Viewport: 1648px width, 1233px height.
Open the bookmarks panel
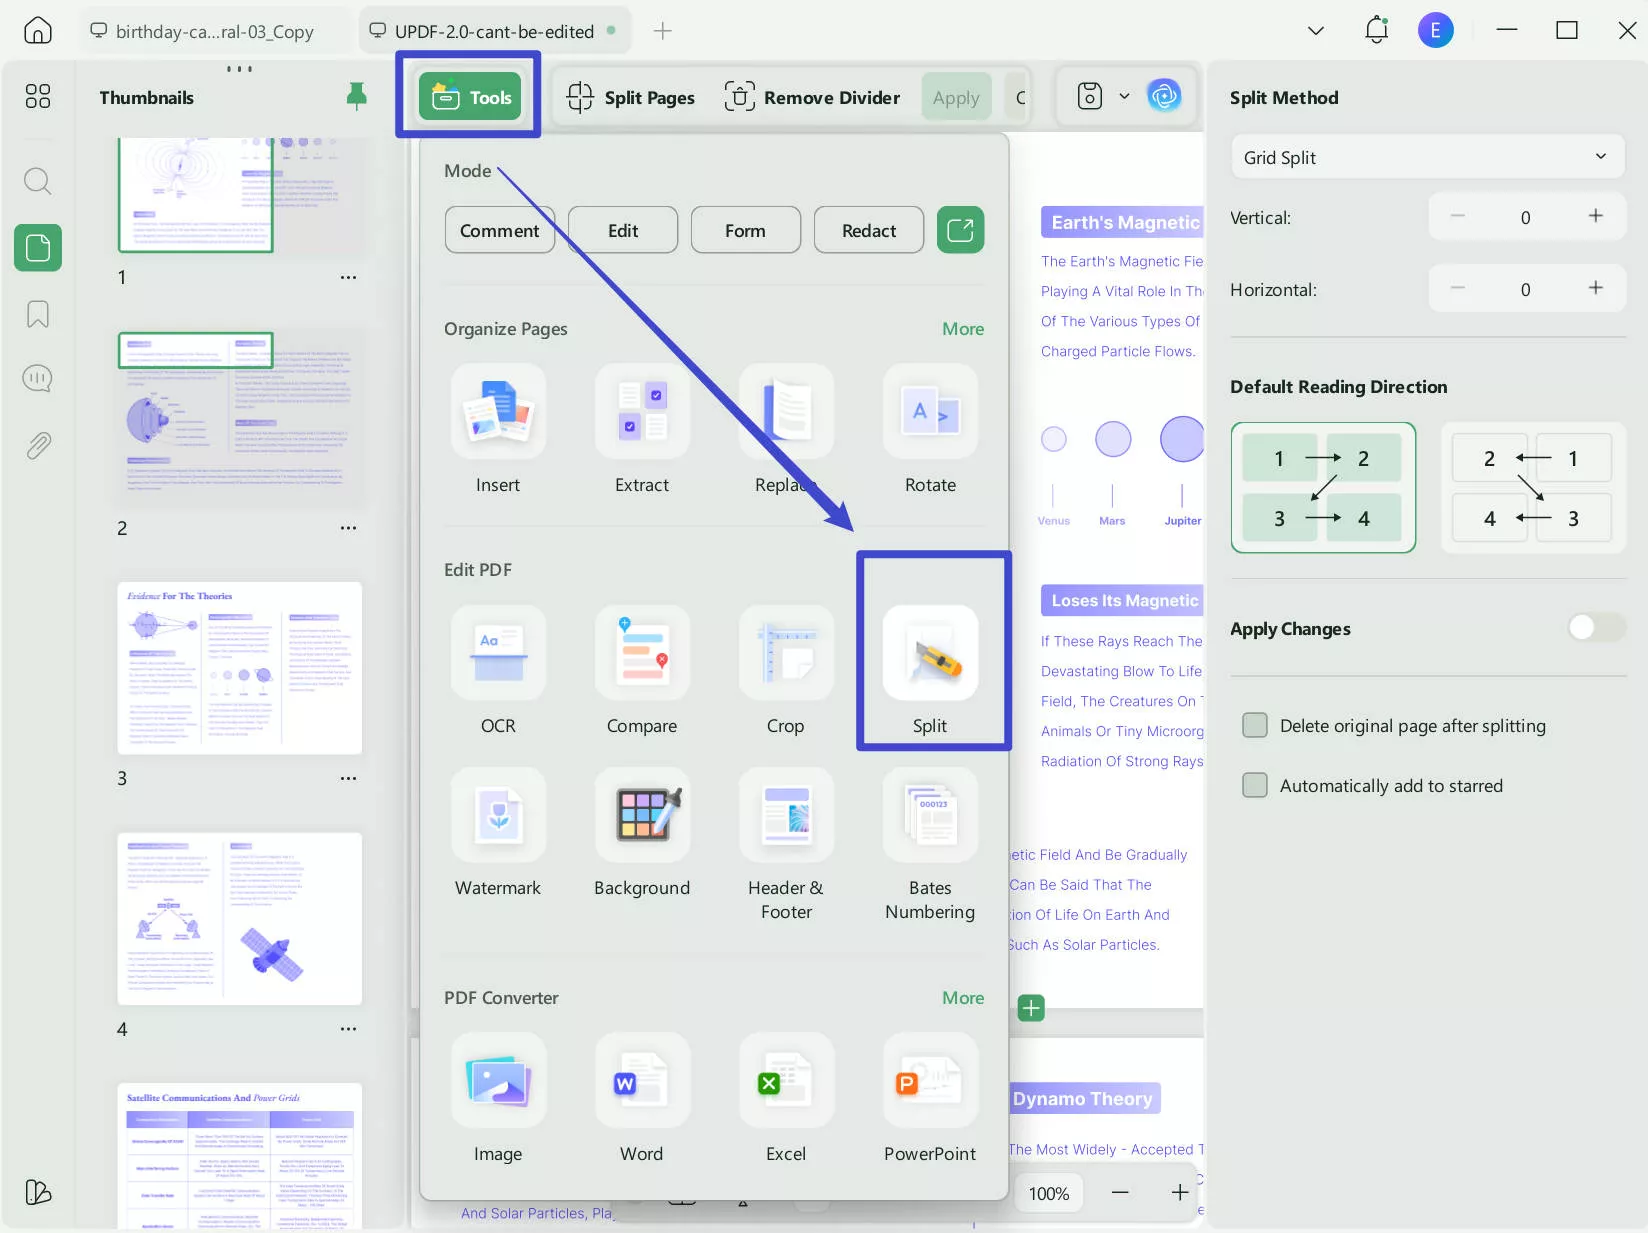pyautogui.click(x=37, y=314)
